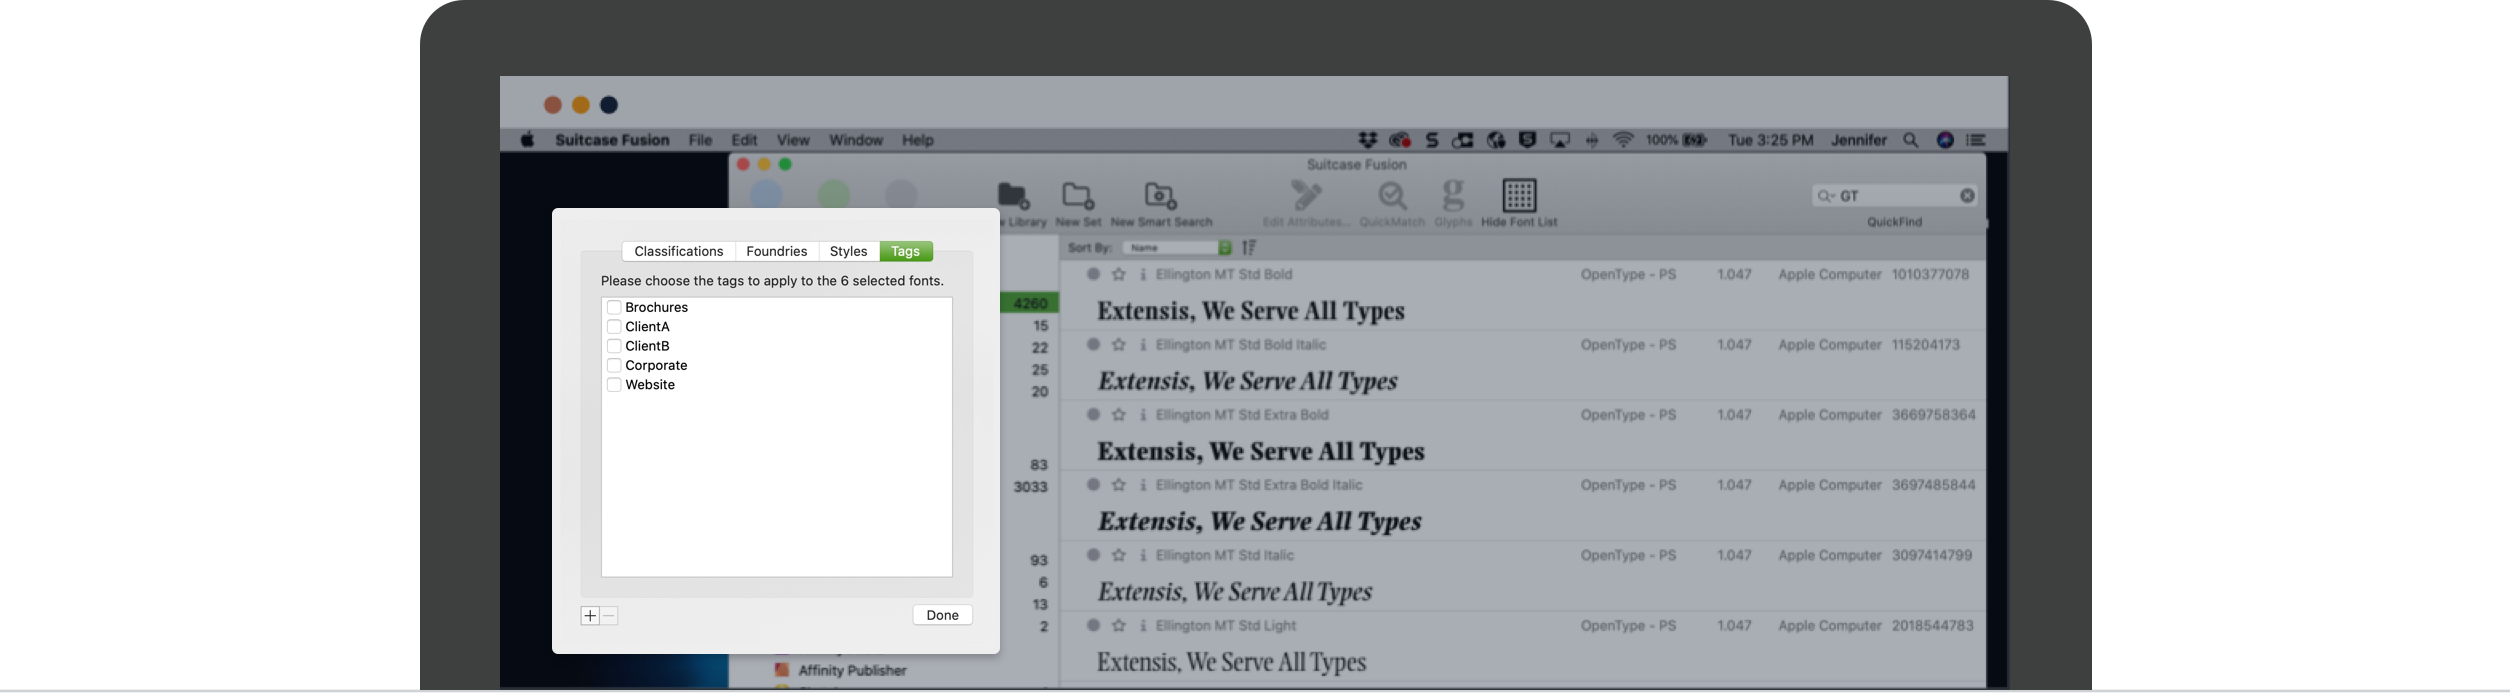
Task: Click the New Set folder icon
Action: pos(1077,196)
